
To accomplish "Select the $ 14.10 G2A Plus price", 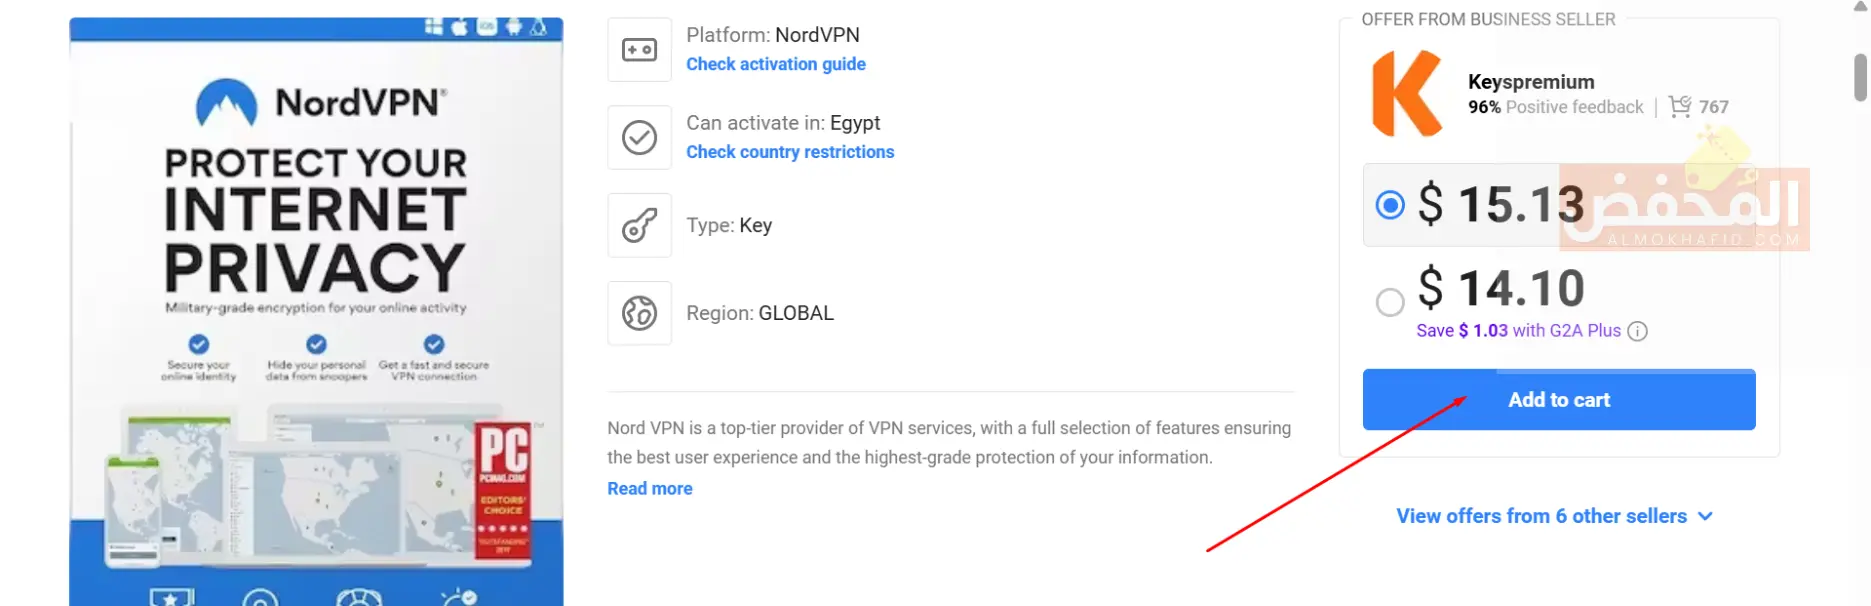I will pos(1390,301).
